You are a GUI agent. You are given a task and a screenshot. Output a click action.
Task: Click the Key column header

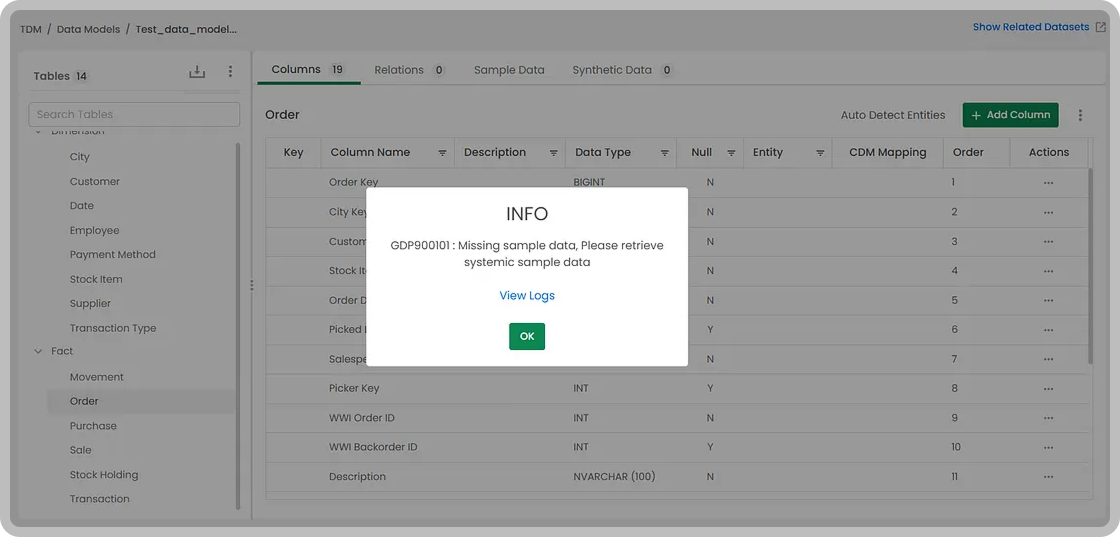click(294, 153)
